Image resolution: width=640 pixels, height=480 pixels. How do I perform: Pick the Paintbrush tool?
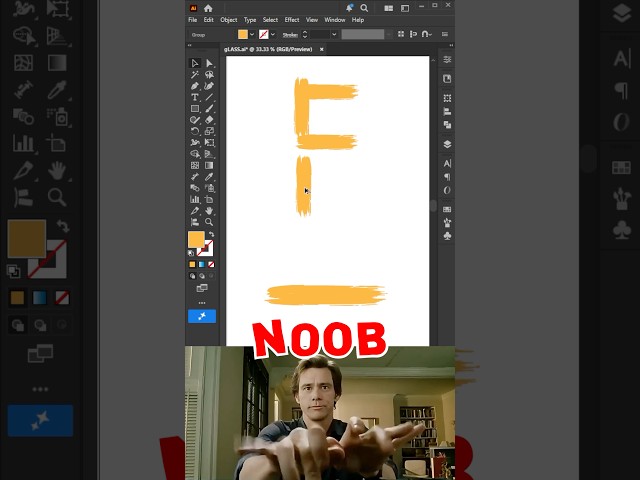click(x=209, y=109)
